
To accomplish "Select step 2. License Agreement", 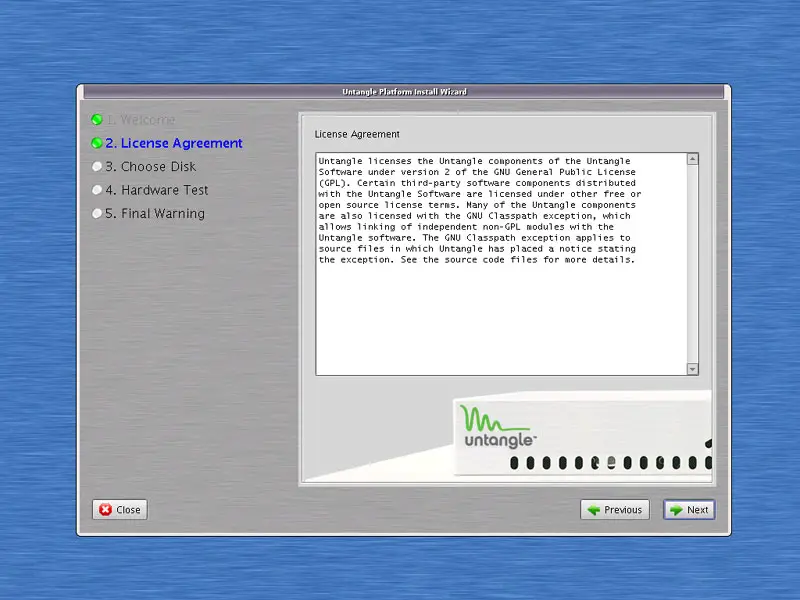I will coord(174,143).
